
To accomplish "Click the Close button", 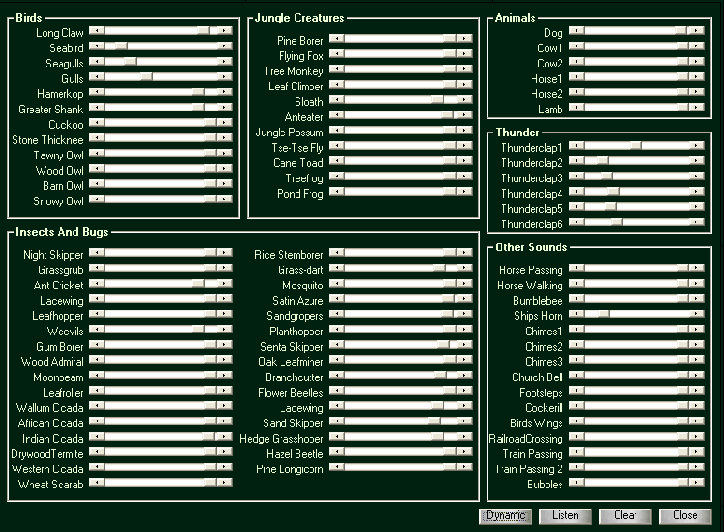I will 685,516.
